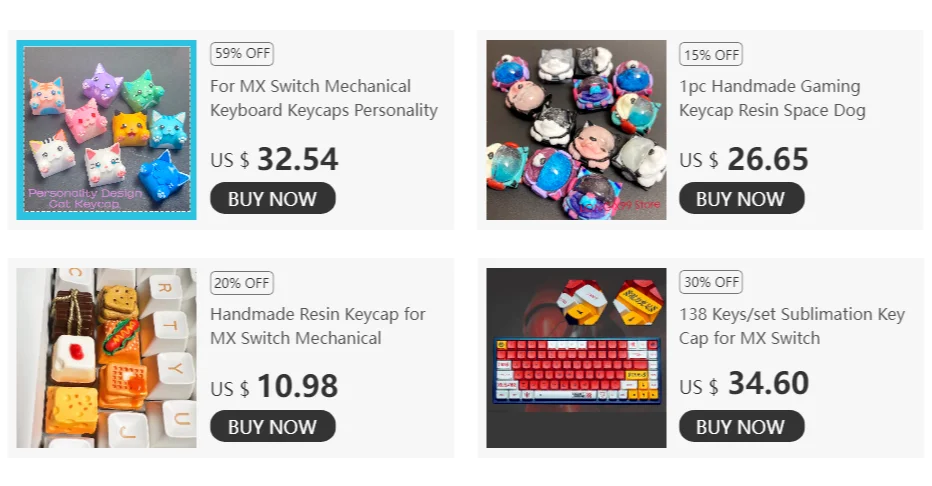Viewport: 932px width, 486px height.
Task: Open the space dog keycap product image
Action: tap(576, 130)
